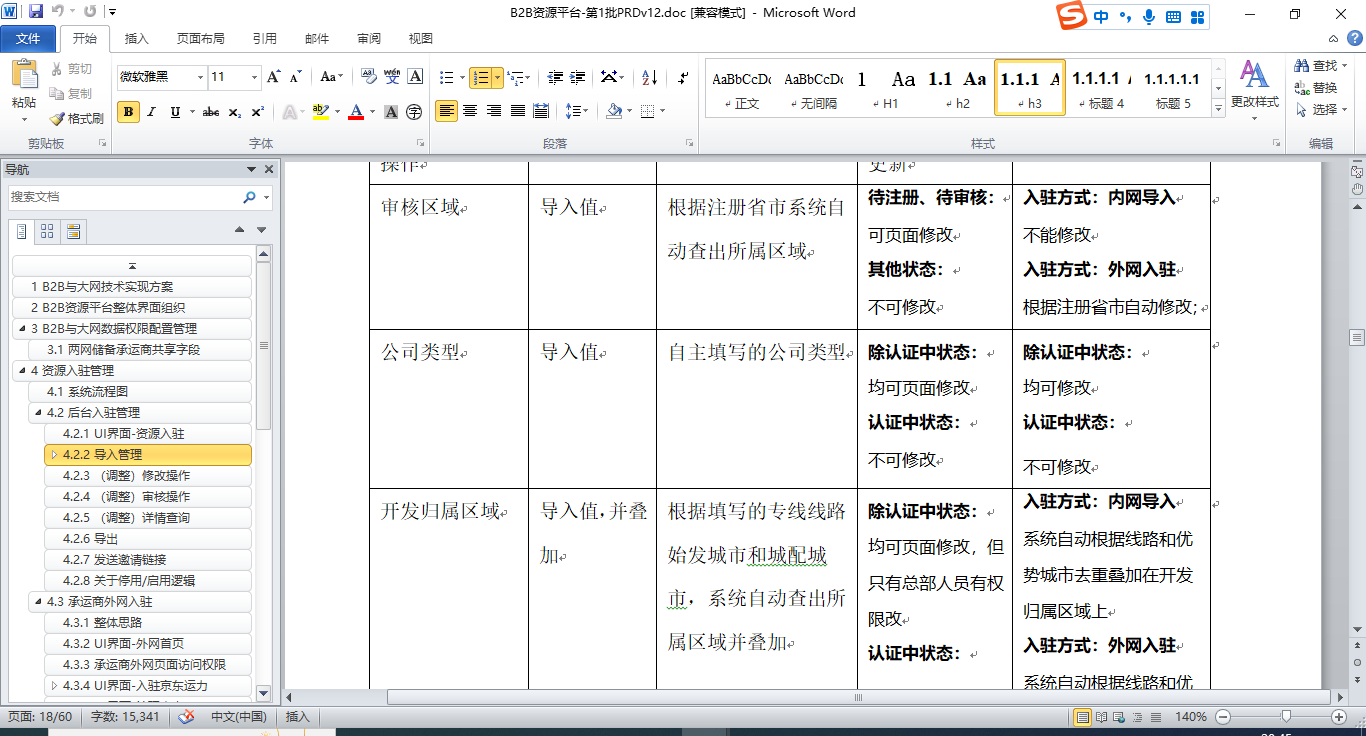
Task: Toggle Underline formatting
Action: pos(176,112)
